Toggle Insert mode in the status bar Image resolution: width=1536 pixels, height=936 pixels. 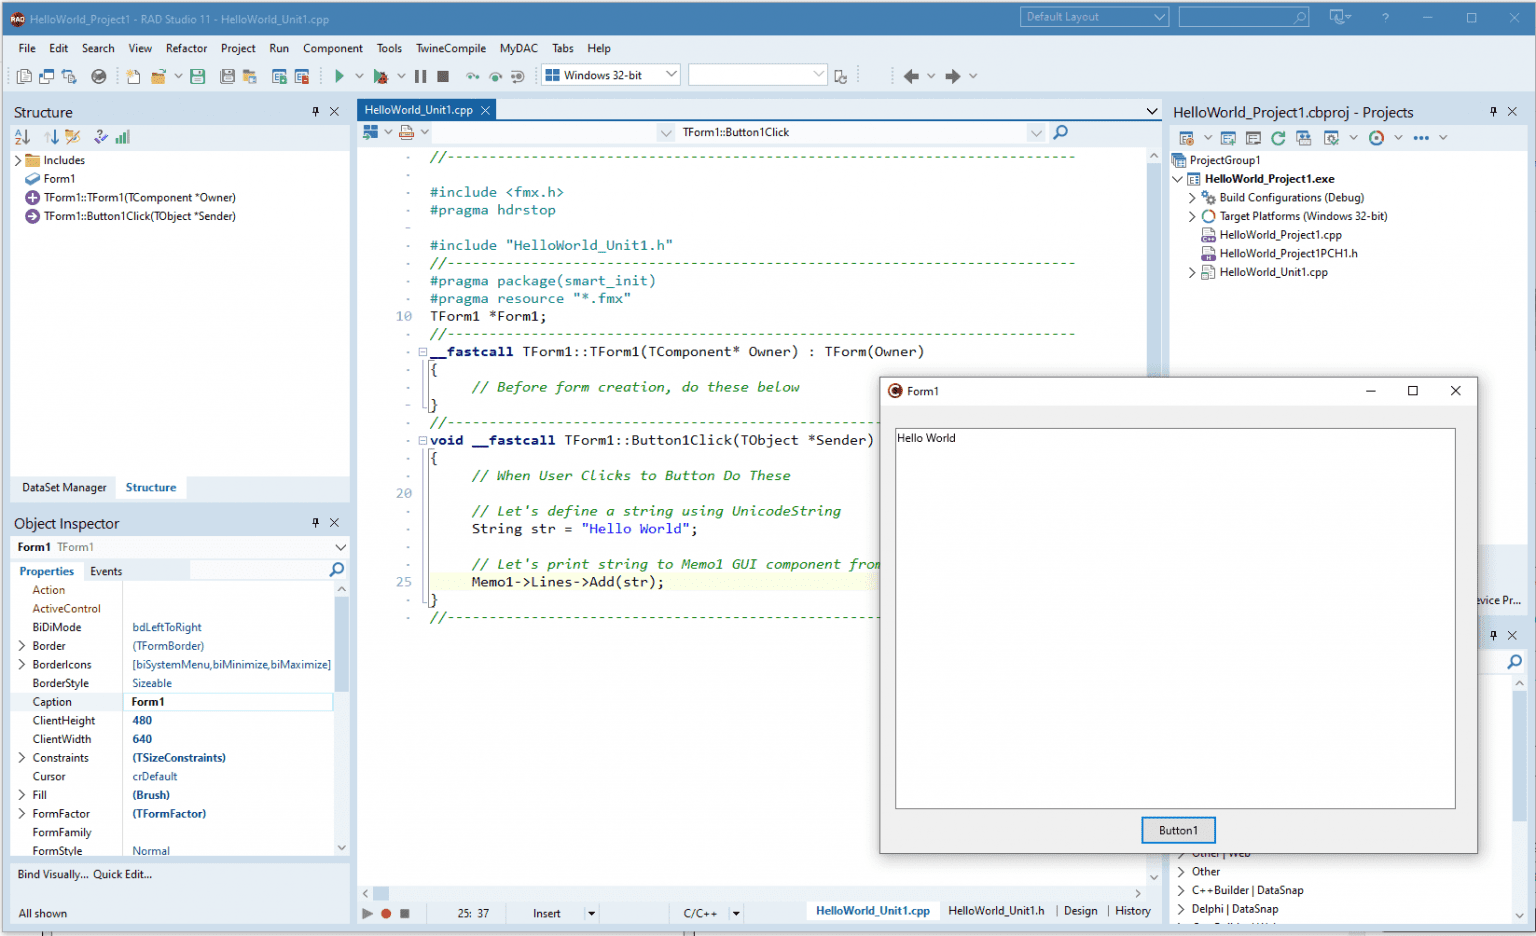click(x=547, y=913)
